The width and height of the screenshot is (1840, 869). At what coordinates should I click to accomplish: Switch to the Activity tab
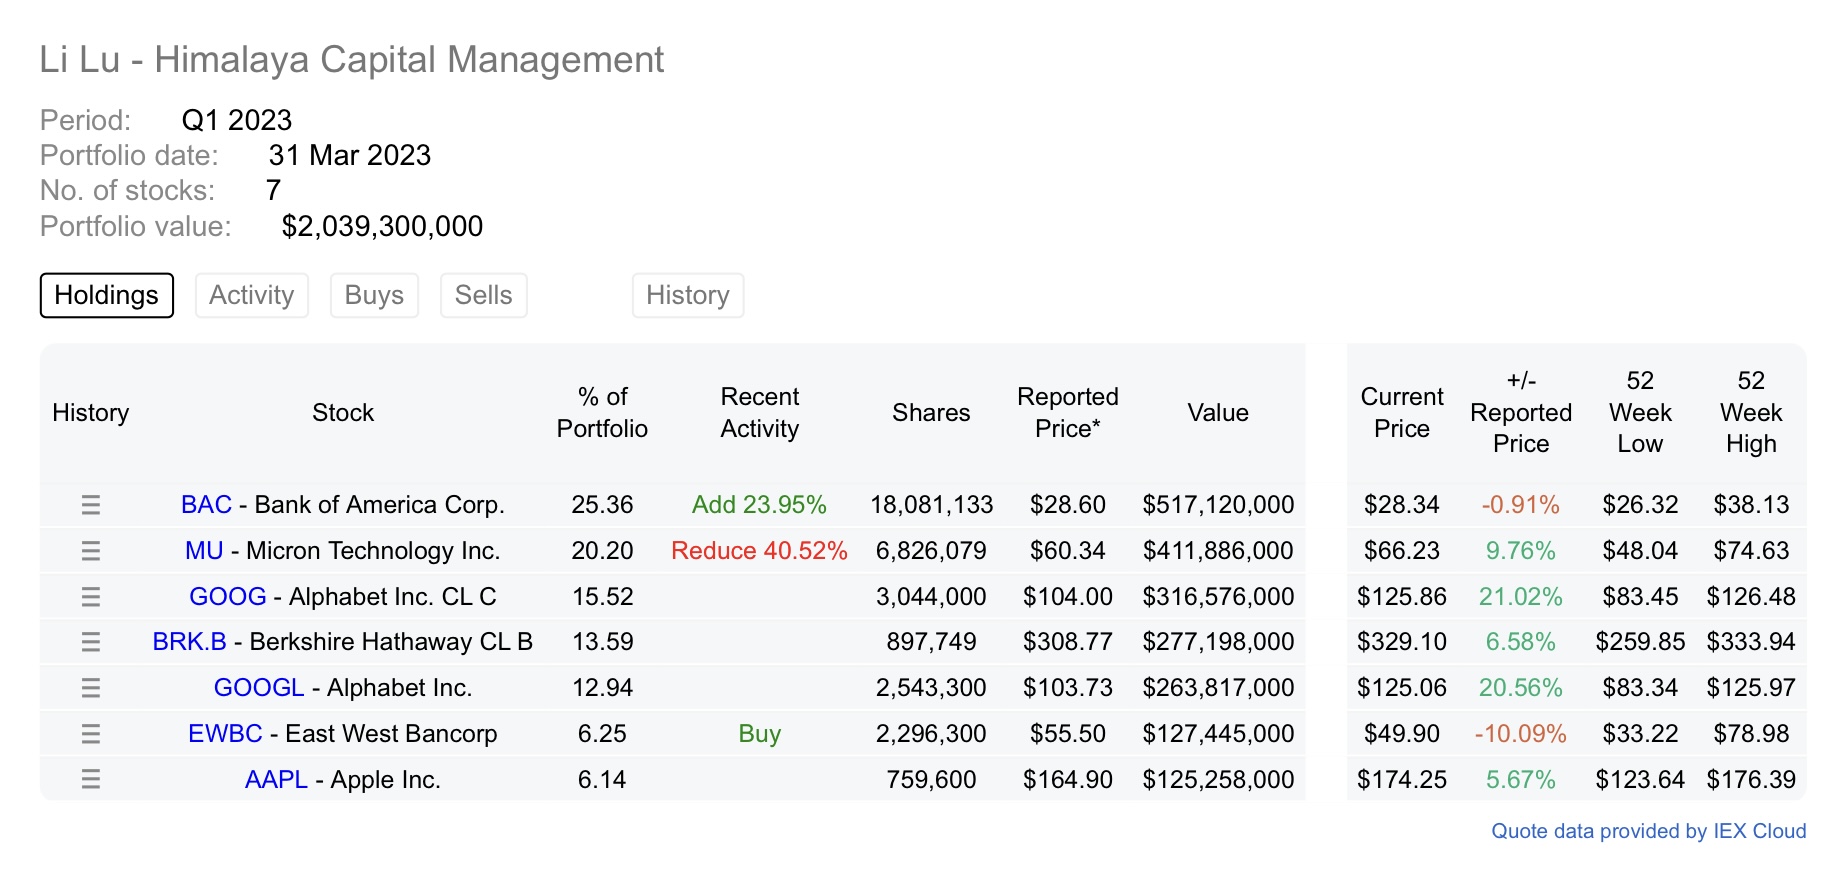[252, 295]
